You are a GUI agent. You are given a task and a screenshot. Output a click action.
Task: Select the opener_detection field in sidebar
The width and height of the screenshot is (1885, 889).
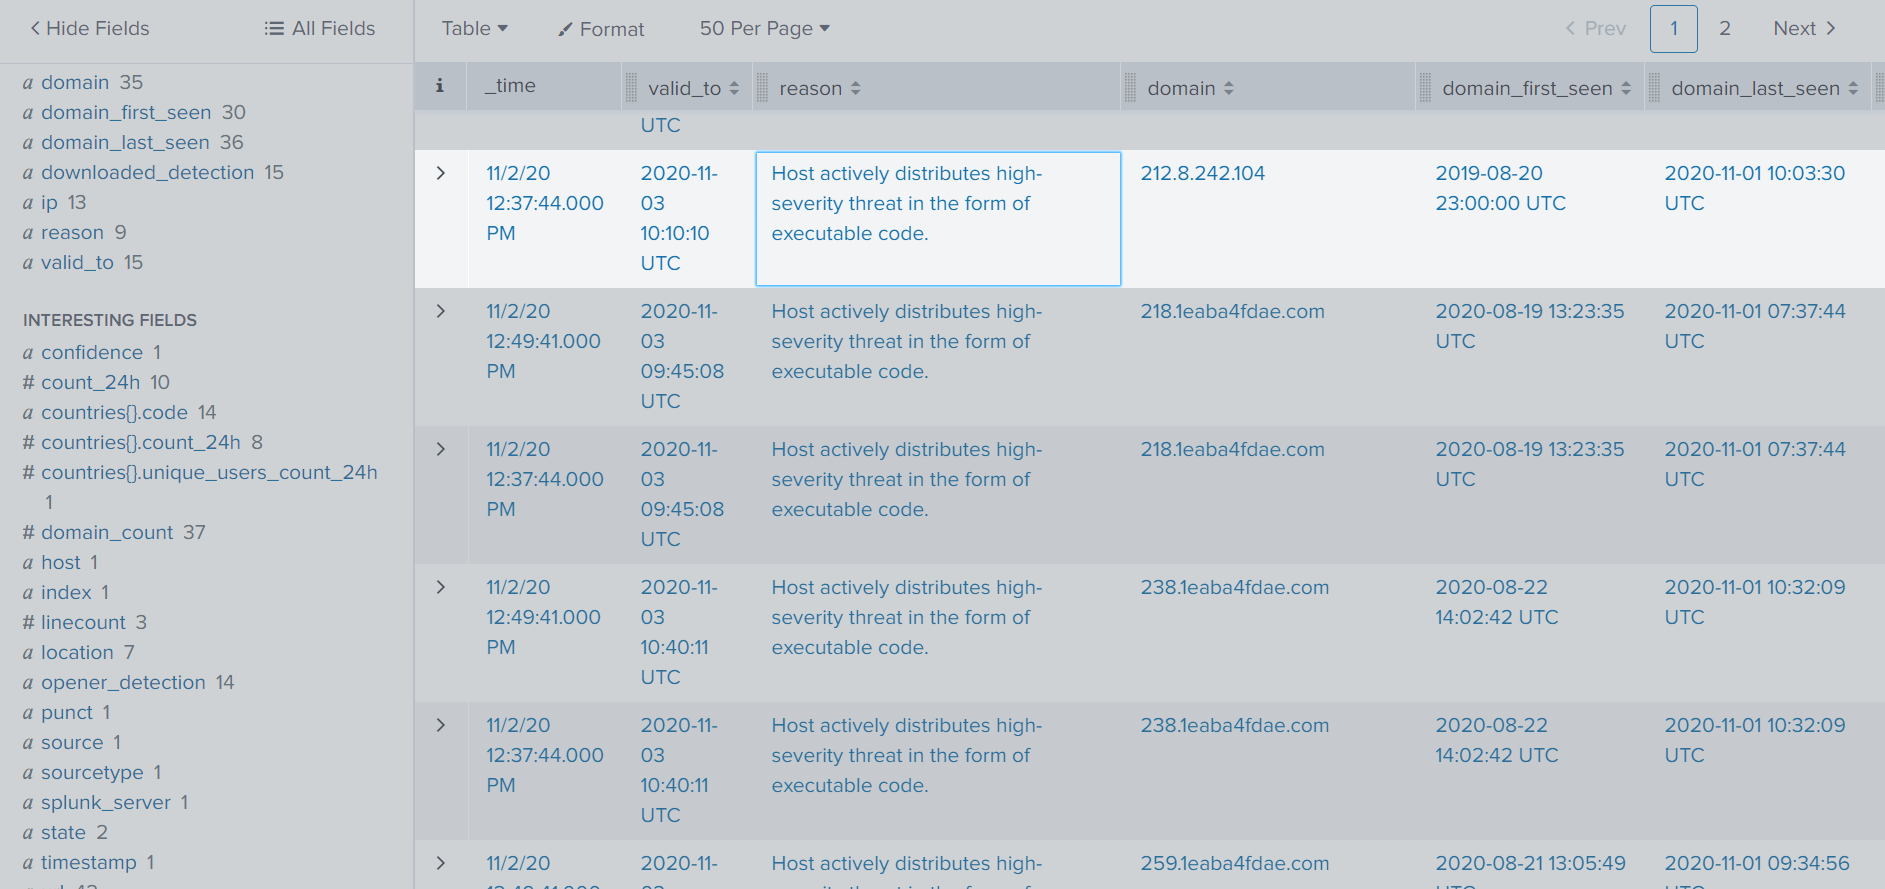123,682
